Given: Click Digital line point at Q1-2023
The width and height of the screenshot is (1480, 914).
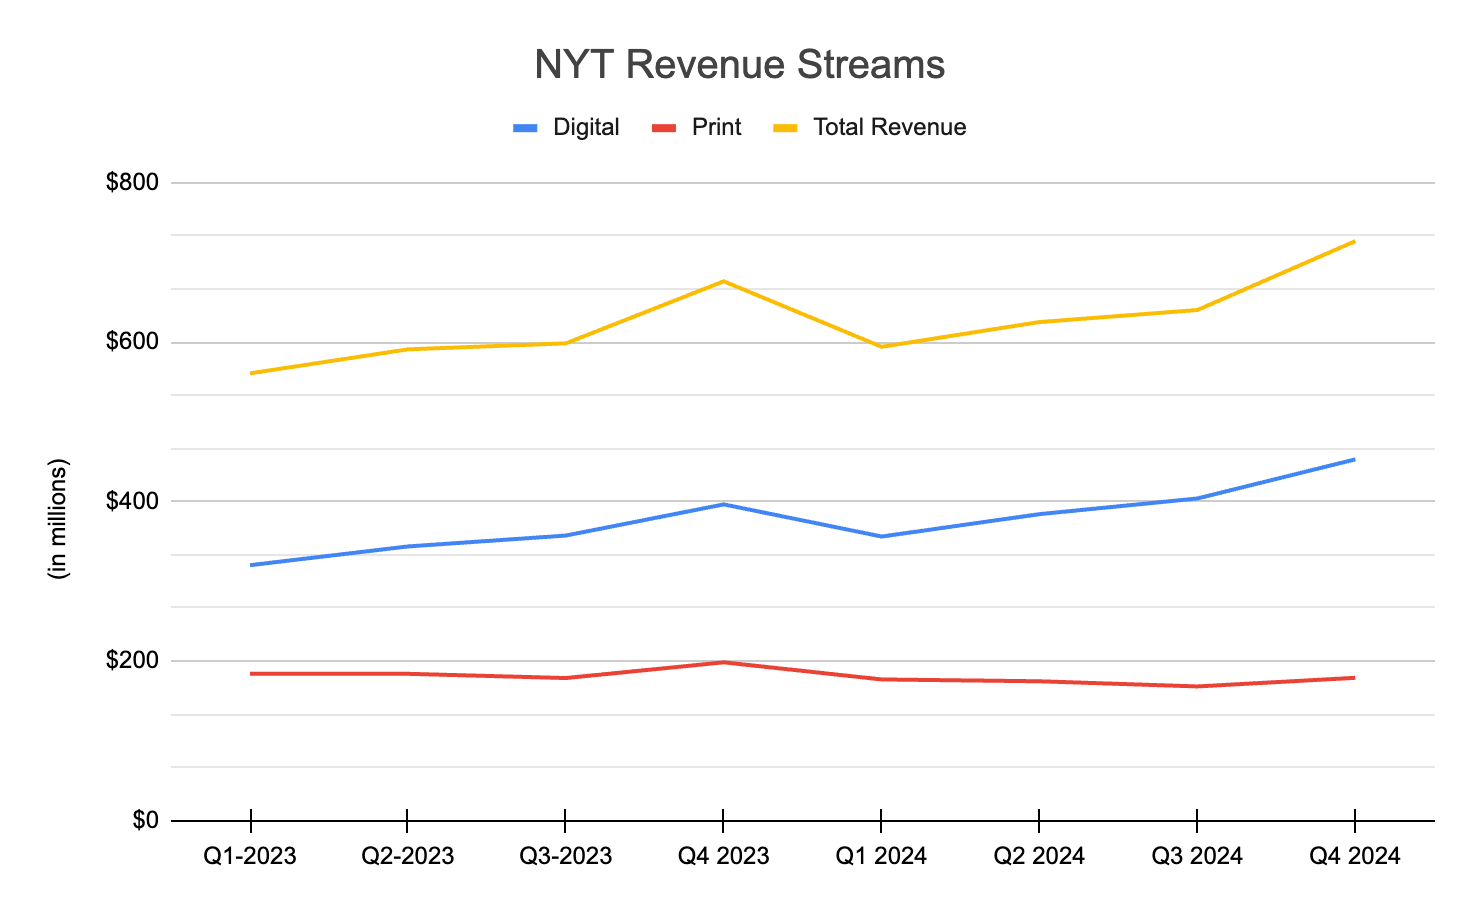Looking at the screenshot, I should click(250, 565).
